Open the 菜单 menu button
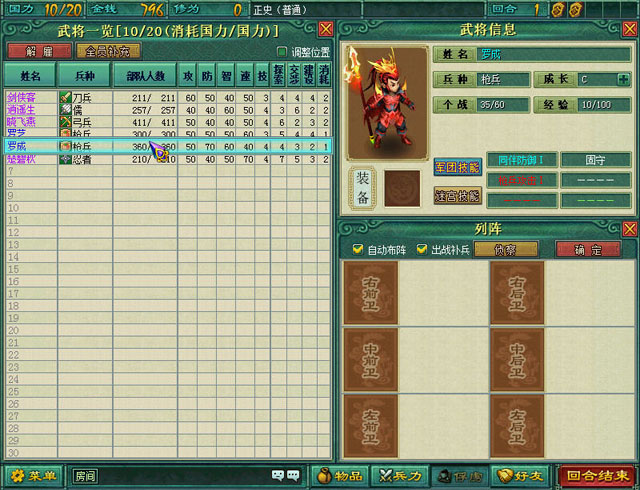Image resolution: width=640 pixels, height=490 pixels. (x=33, y=476)
